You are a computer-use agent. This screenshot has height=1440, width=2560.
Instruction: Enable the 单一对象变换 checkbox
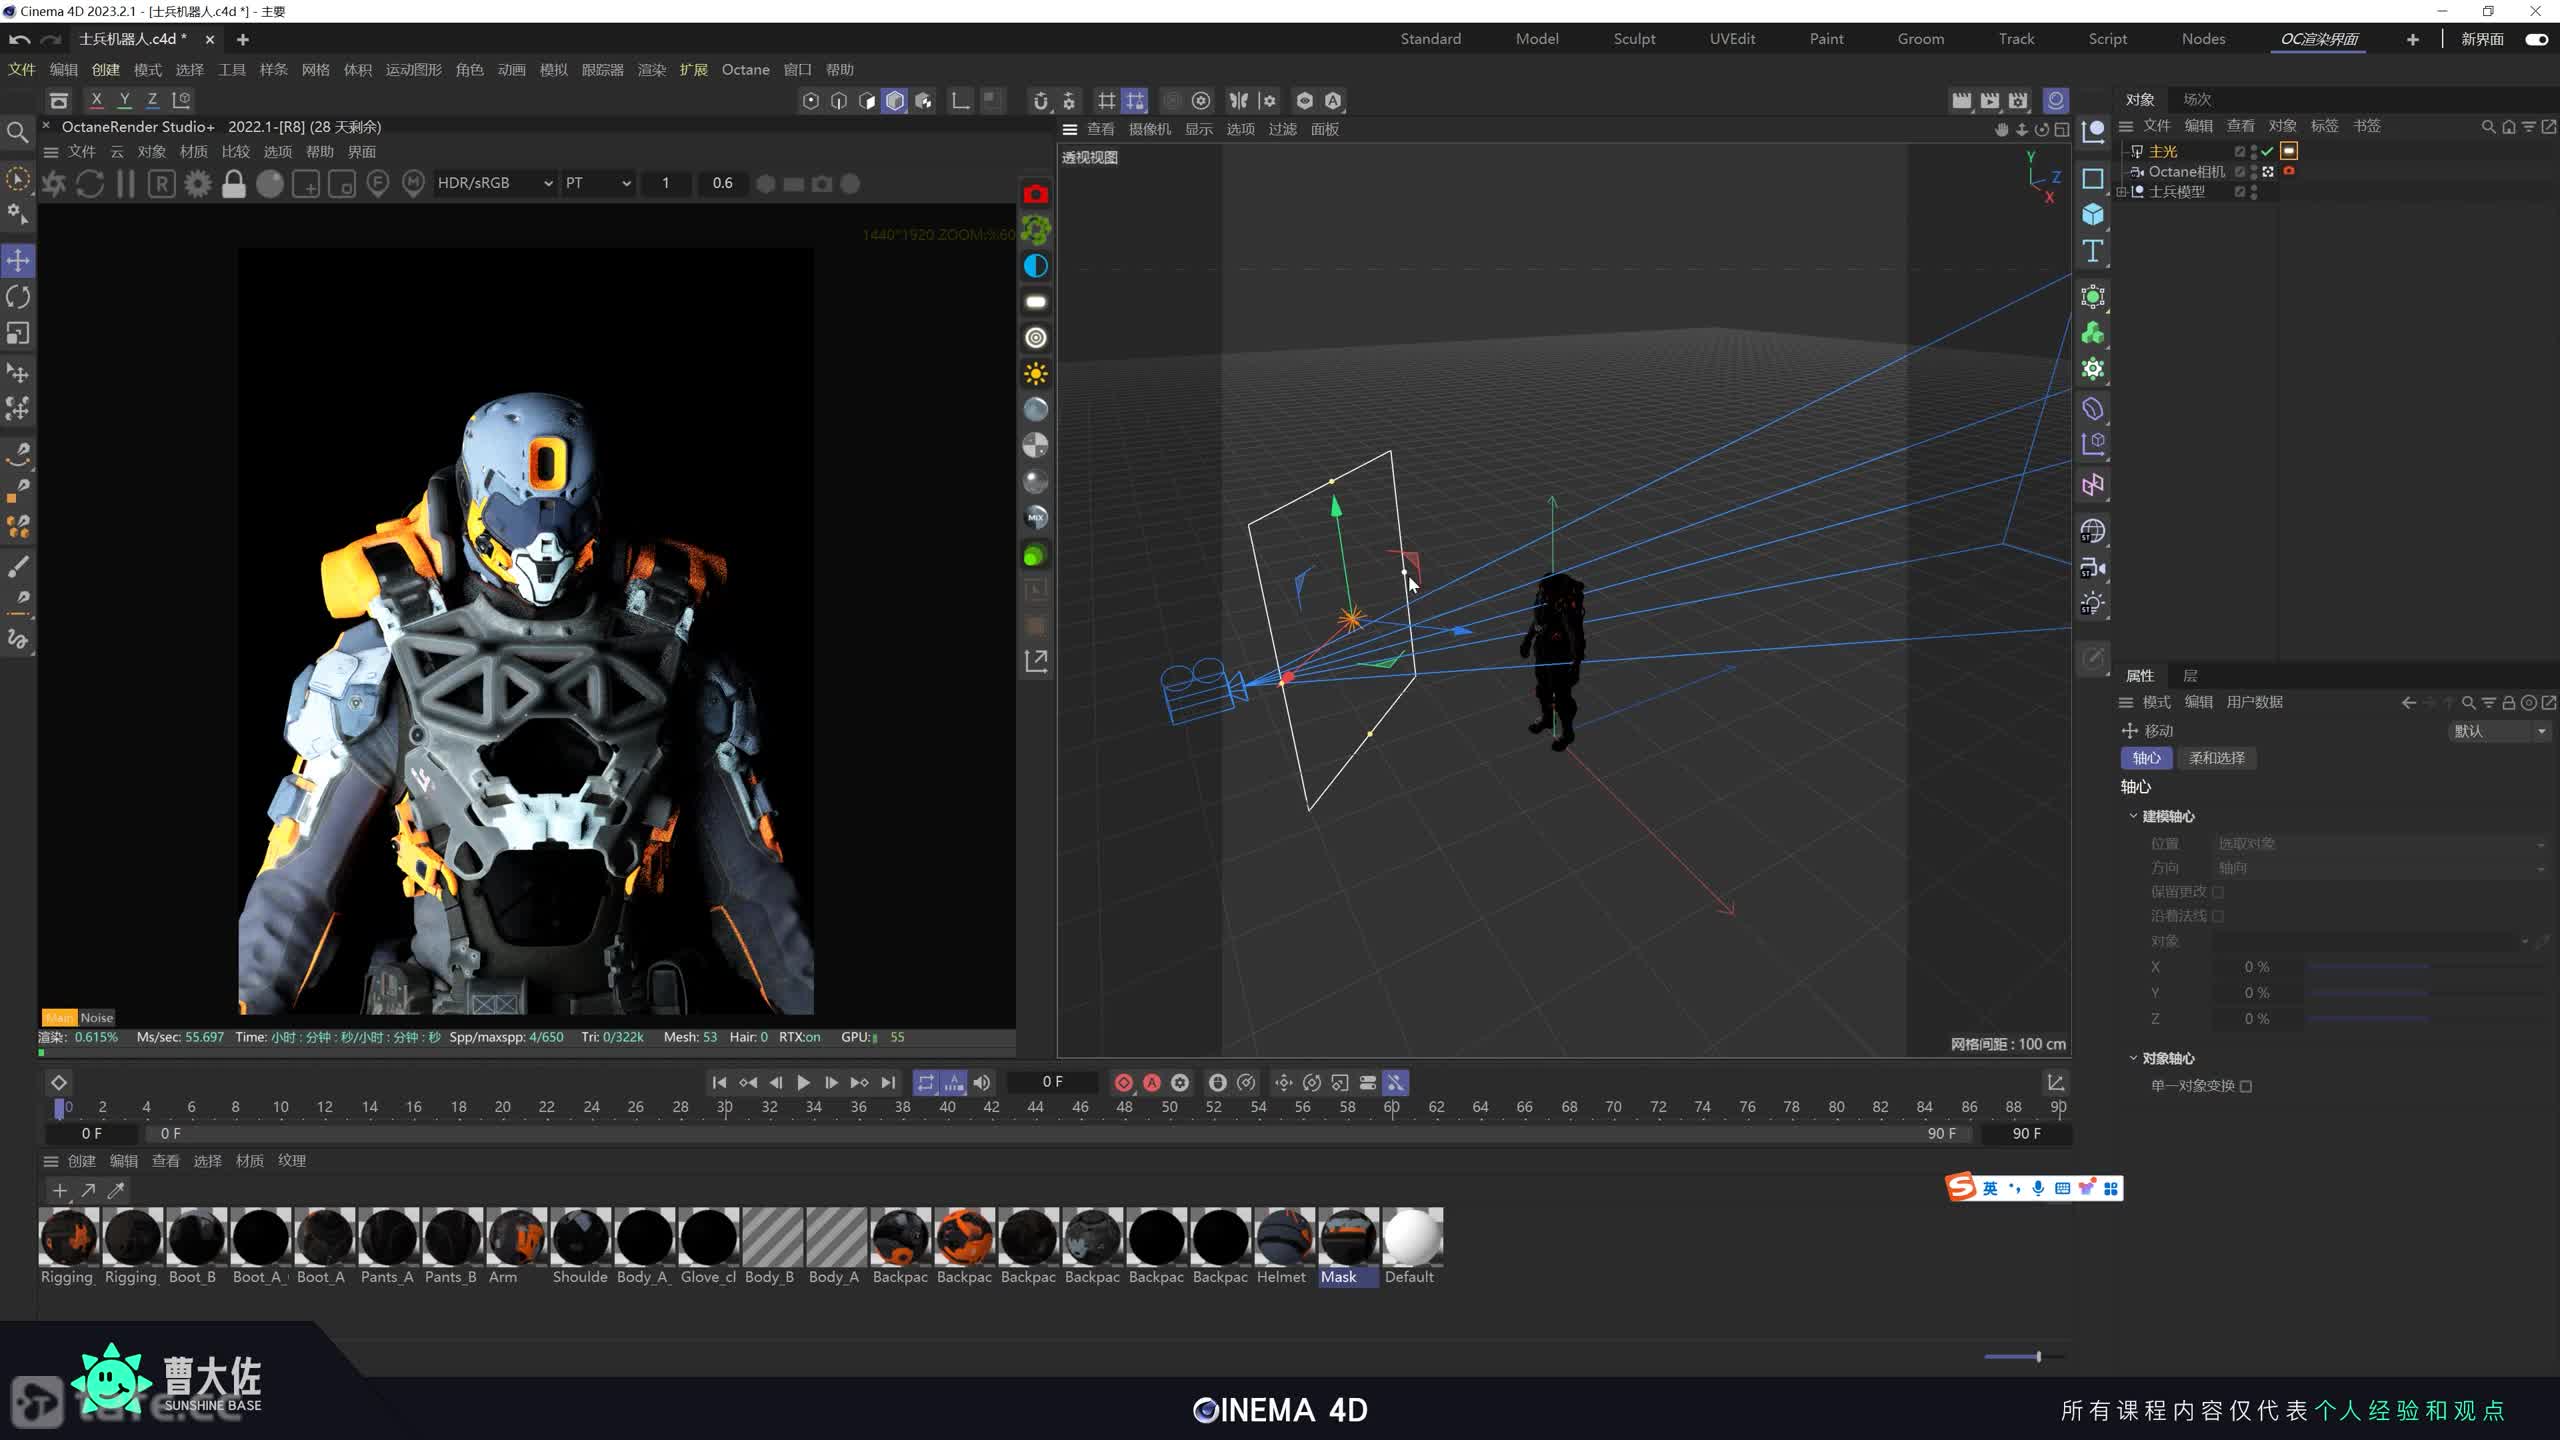pos(2246,1086)
